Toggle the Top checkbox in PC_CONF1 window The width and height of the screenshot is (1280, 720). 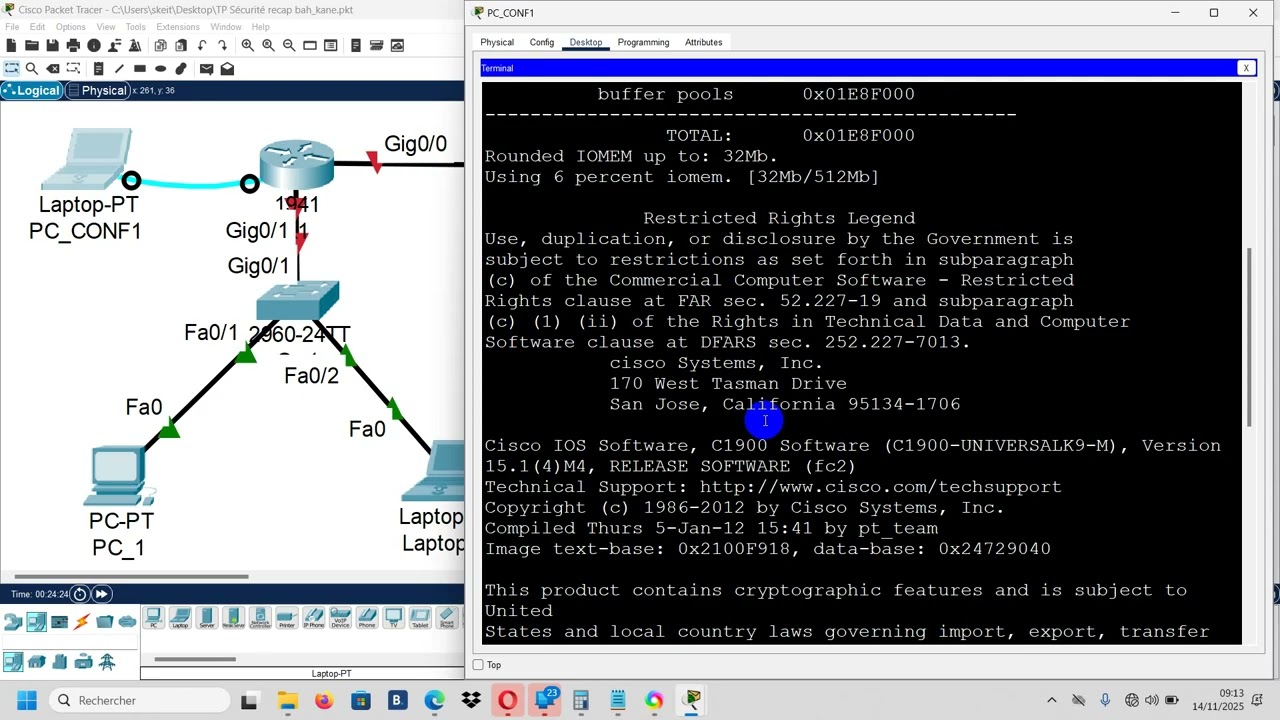pos(478,665)
